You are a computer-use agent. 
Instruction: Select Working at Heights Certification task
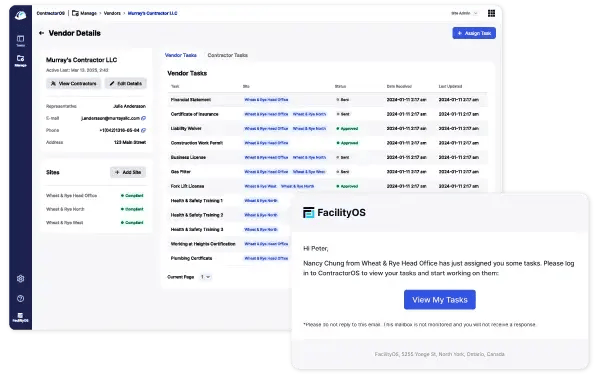click(x=203, y=244)
